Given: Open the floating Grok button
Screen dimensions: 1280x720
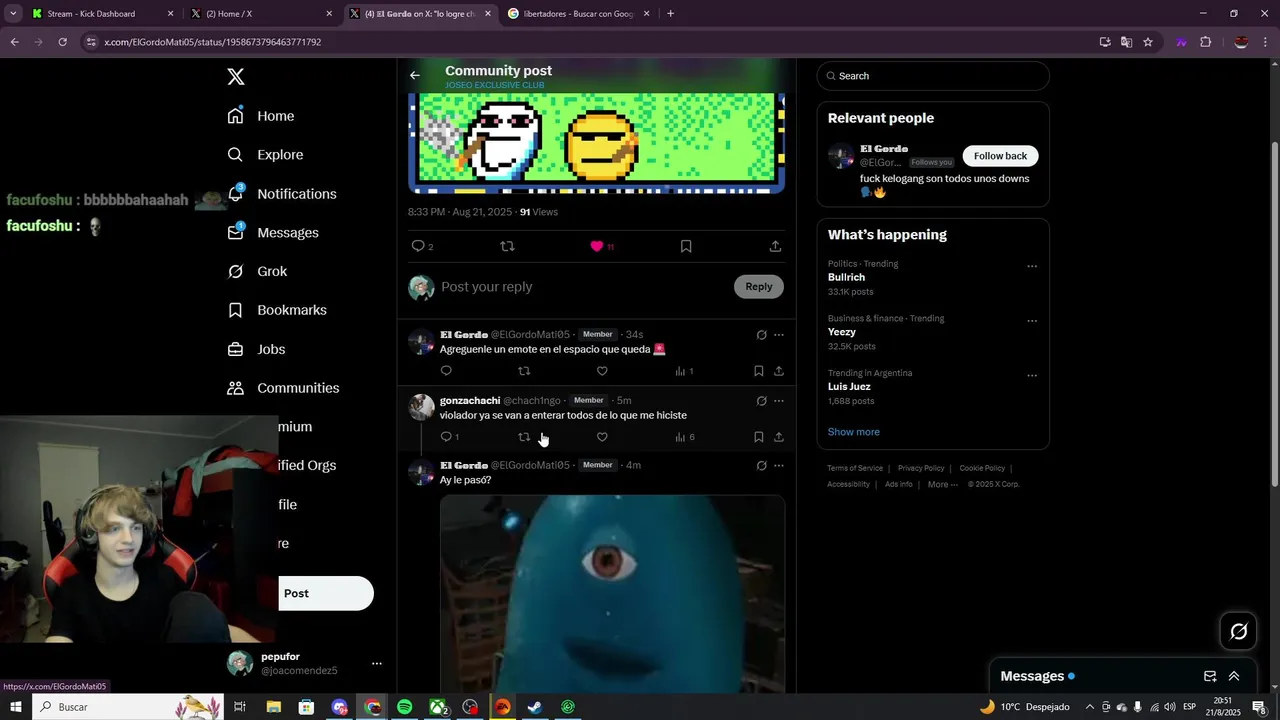Looking at the screenshot, I should (x=1238, y=631).
